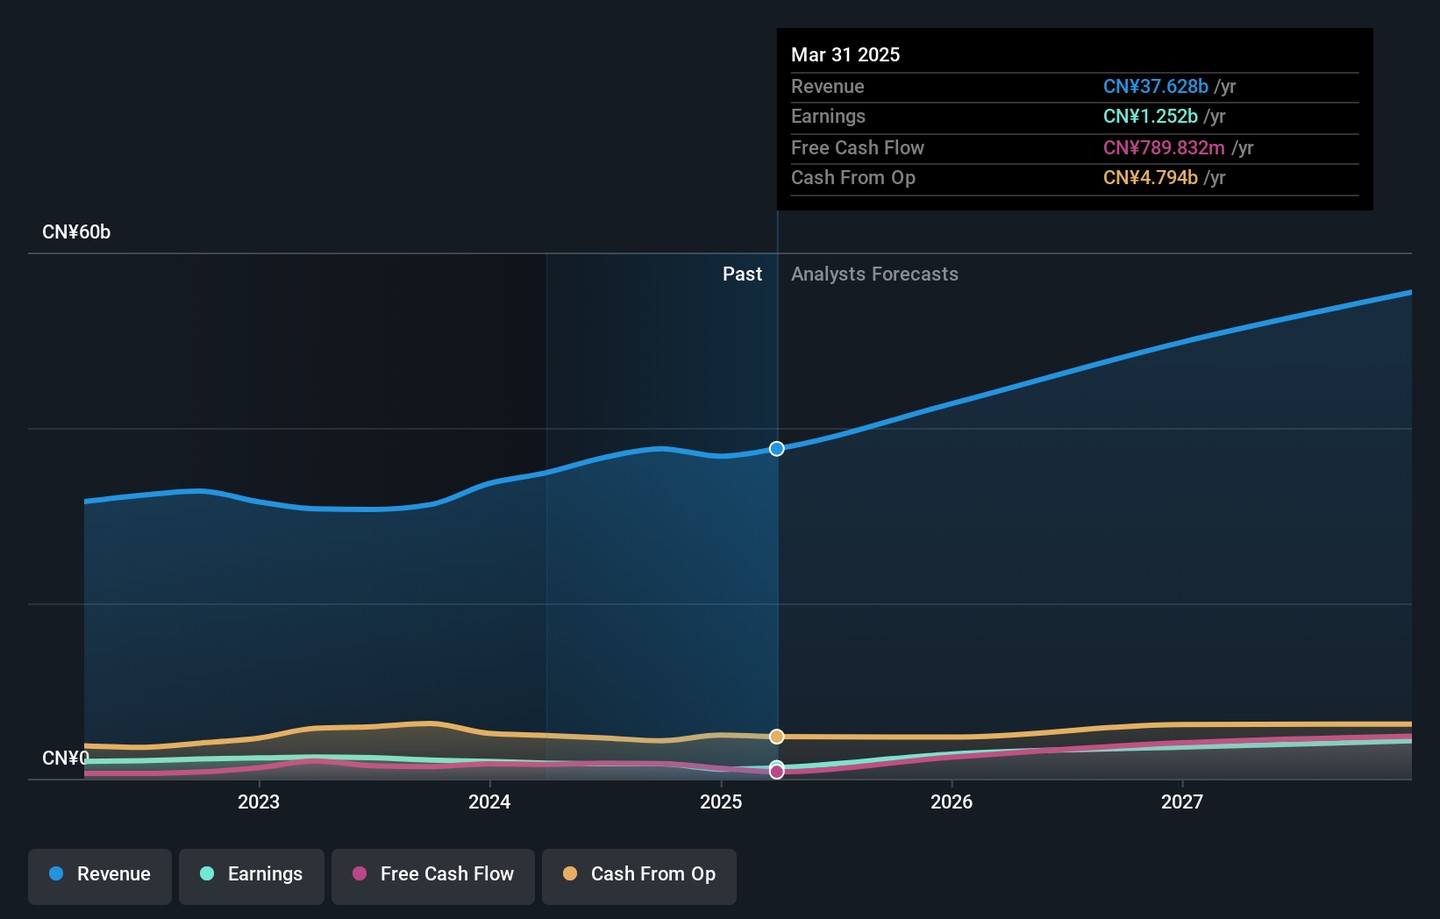Select the 2023 x-axis label
The image size is (1440, 919).
259,802
